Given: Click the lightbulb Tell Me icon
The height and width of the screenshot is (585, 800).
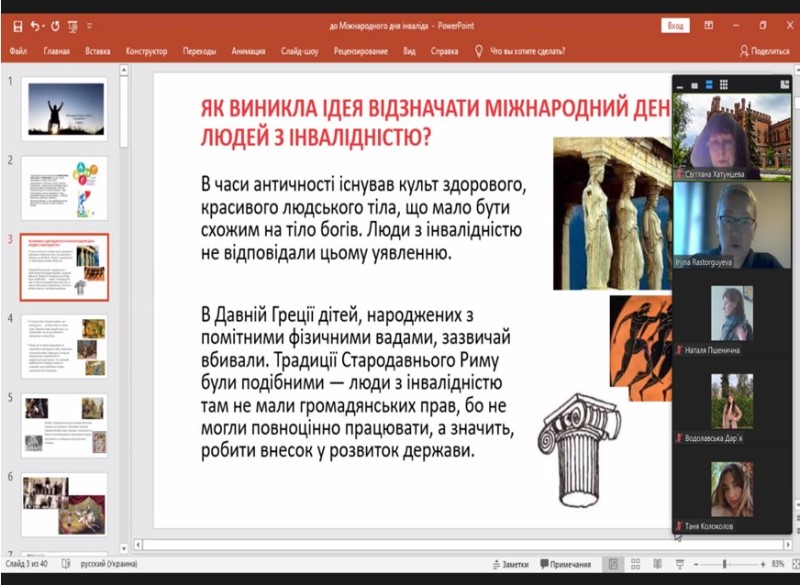Looking at the screenshot, I should click(x=479, y=51).
